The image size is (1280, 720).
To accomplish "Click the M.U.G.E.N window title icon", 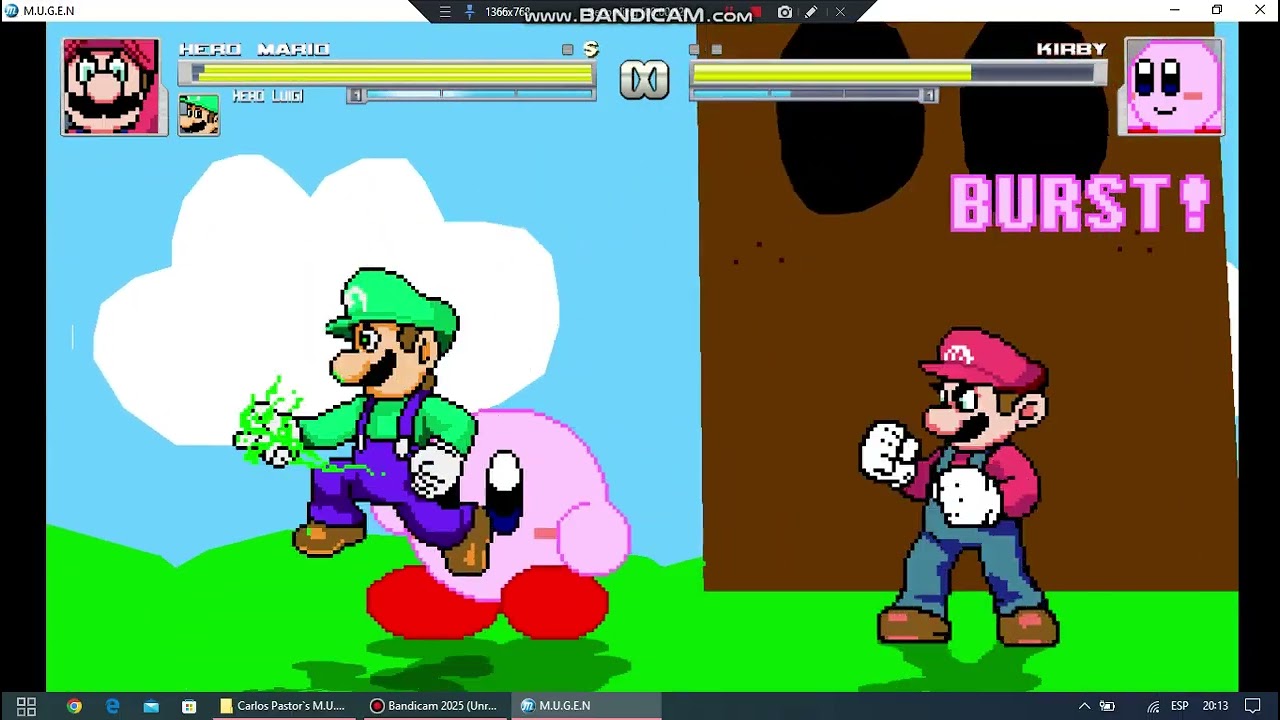I will pos(11,10).
